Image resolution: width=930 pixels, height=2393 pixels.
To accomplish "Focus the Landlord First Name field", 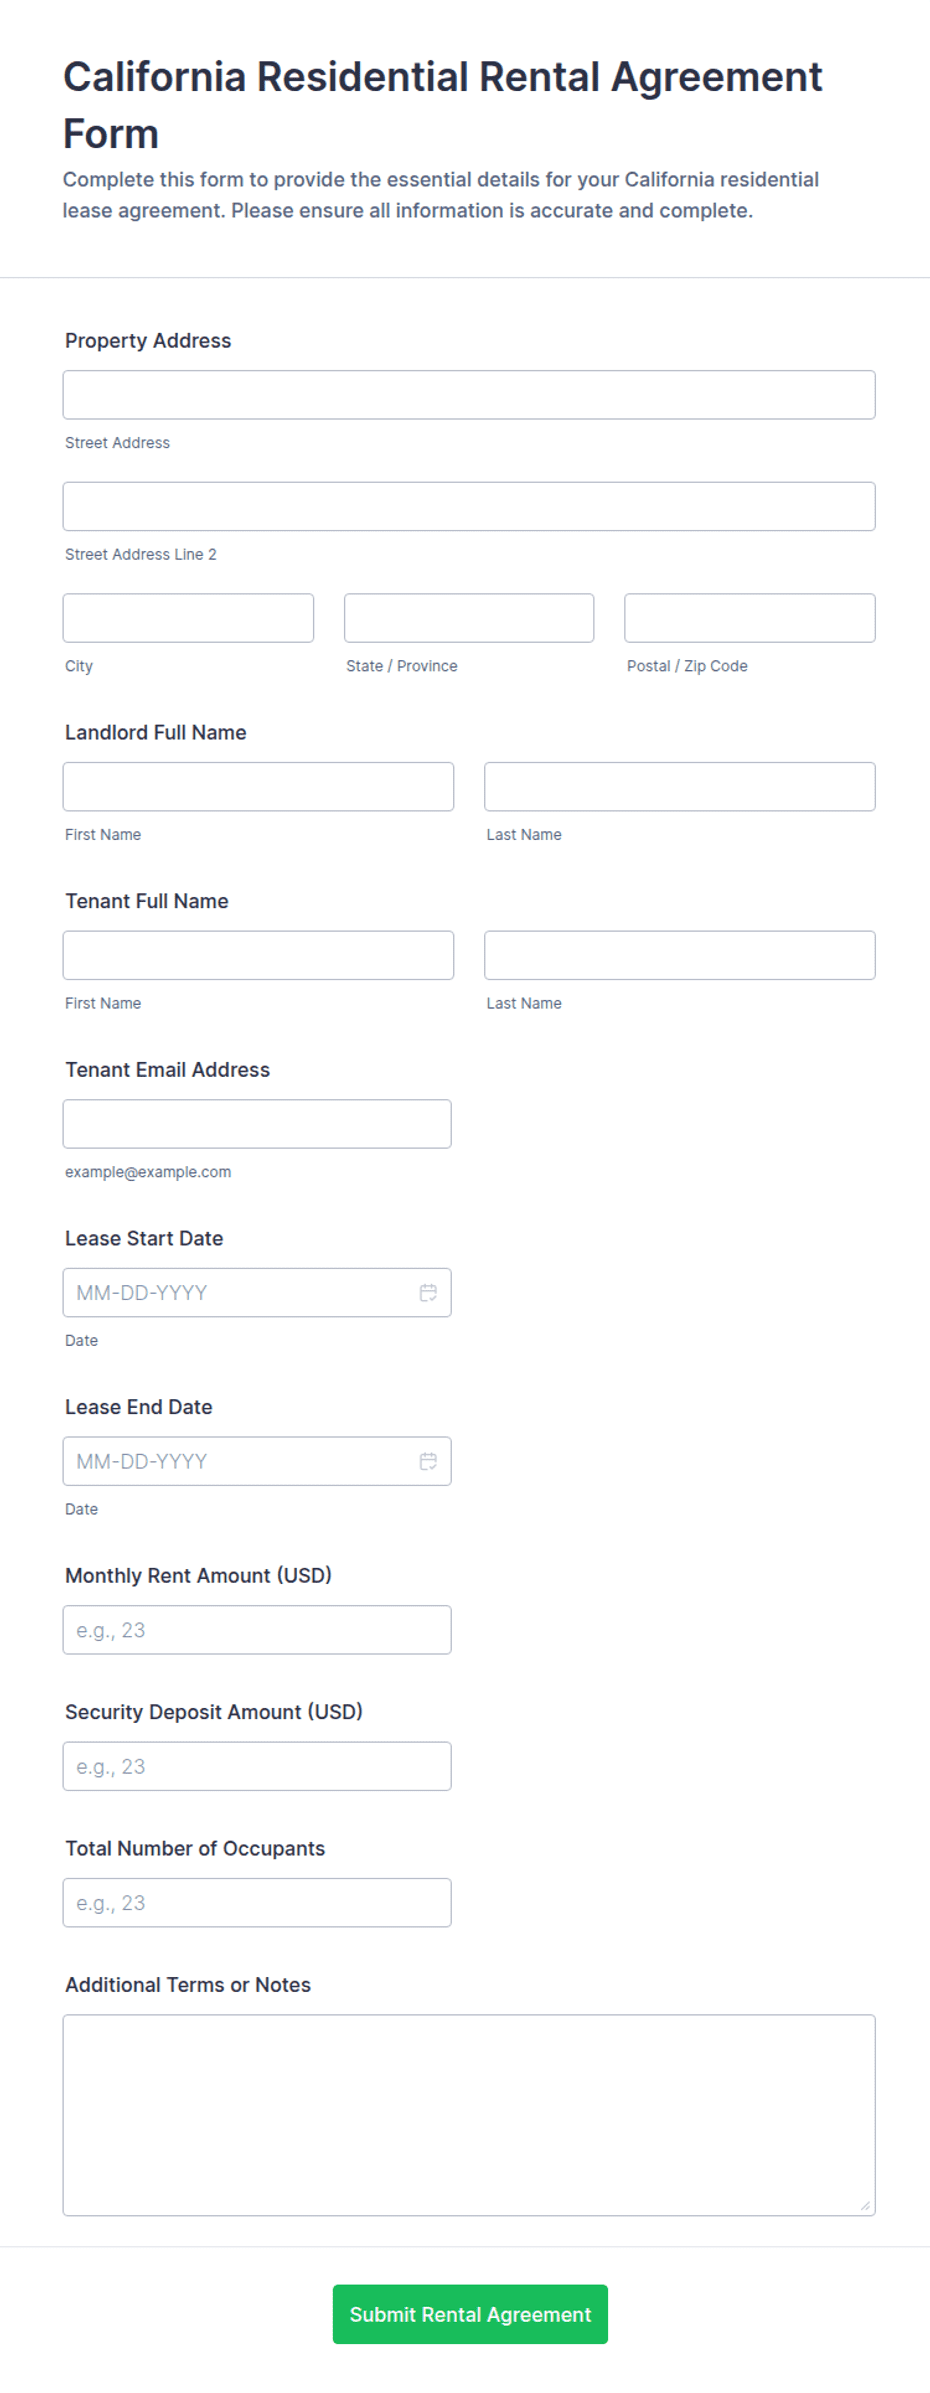I will coord(258,787).
